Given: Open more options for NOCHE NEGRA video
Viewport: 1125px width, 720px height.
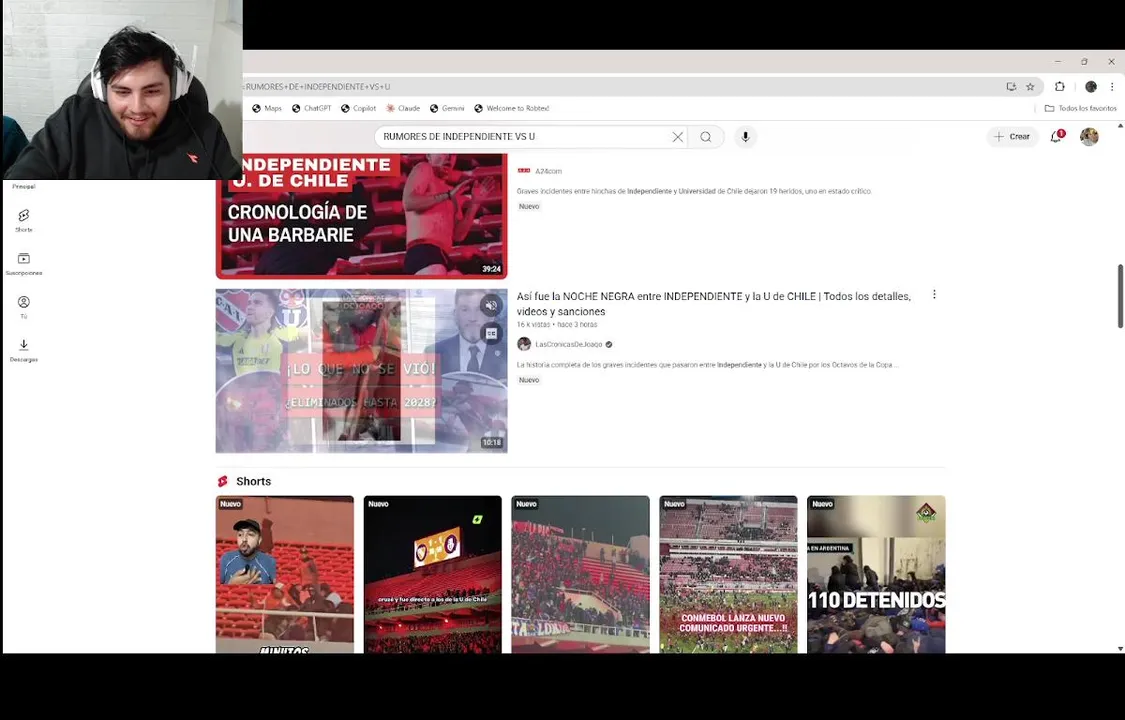Looking at the screenshot, I should [934, 294].
